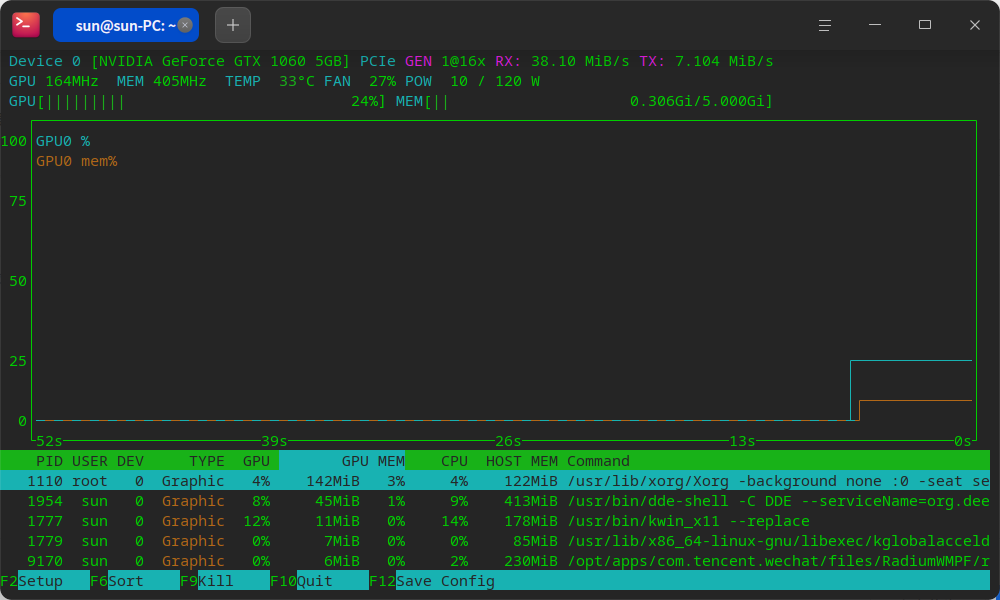Click the GPU utilization bar showing 24%

click(x=198, y=101)
